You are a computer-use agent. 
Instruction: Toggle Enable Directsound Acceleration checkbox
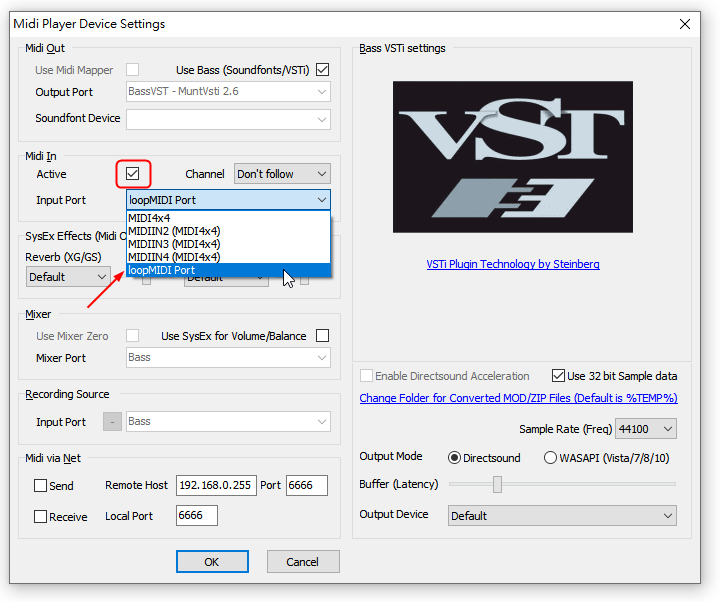click(x=366, y=376)
